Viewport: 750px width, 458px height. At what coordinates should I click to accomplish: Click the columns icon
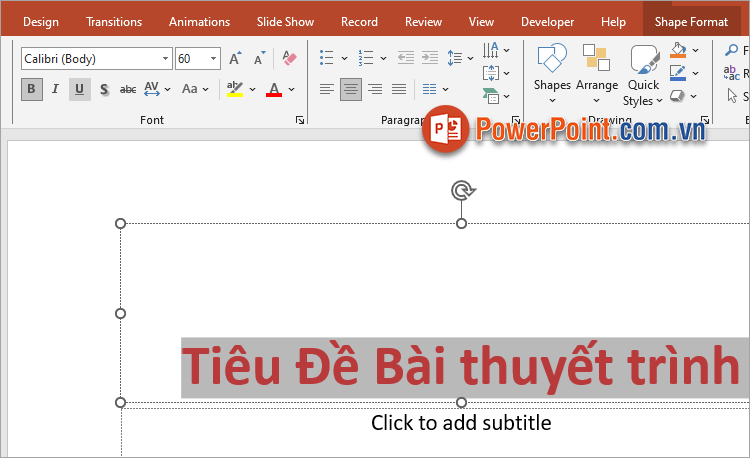430,89
